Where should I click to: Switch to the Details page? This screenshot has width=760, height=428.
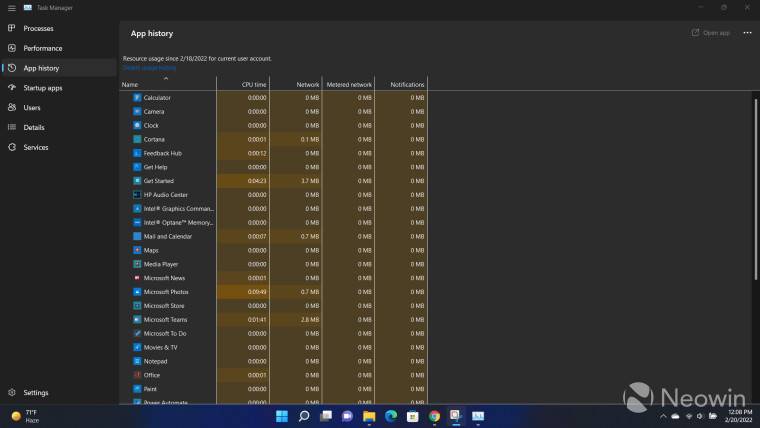[x=34, y=127]
